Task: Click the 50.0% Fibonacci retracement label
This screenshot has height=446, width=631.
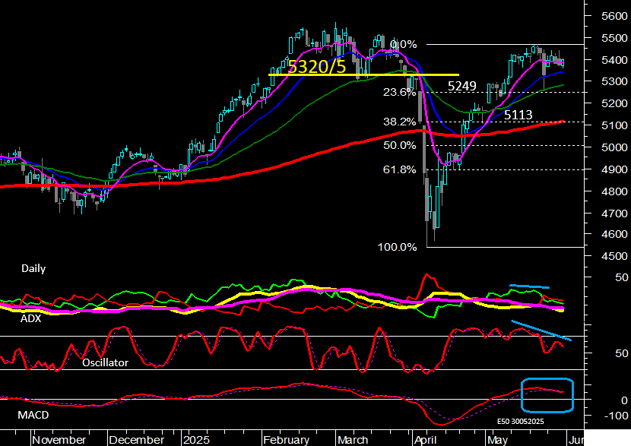Action: pyautogui.click(x=400, y=145)
